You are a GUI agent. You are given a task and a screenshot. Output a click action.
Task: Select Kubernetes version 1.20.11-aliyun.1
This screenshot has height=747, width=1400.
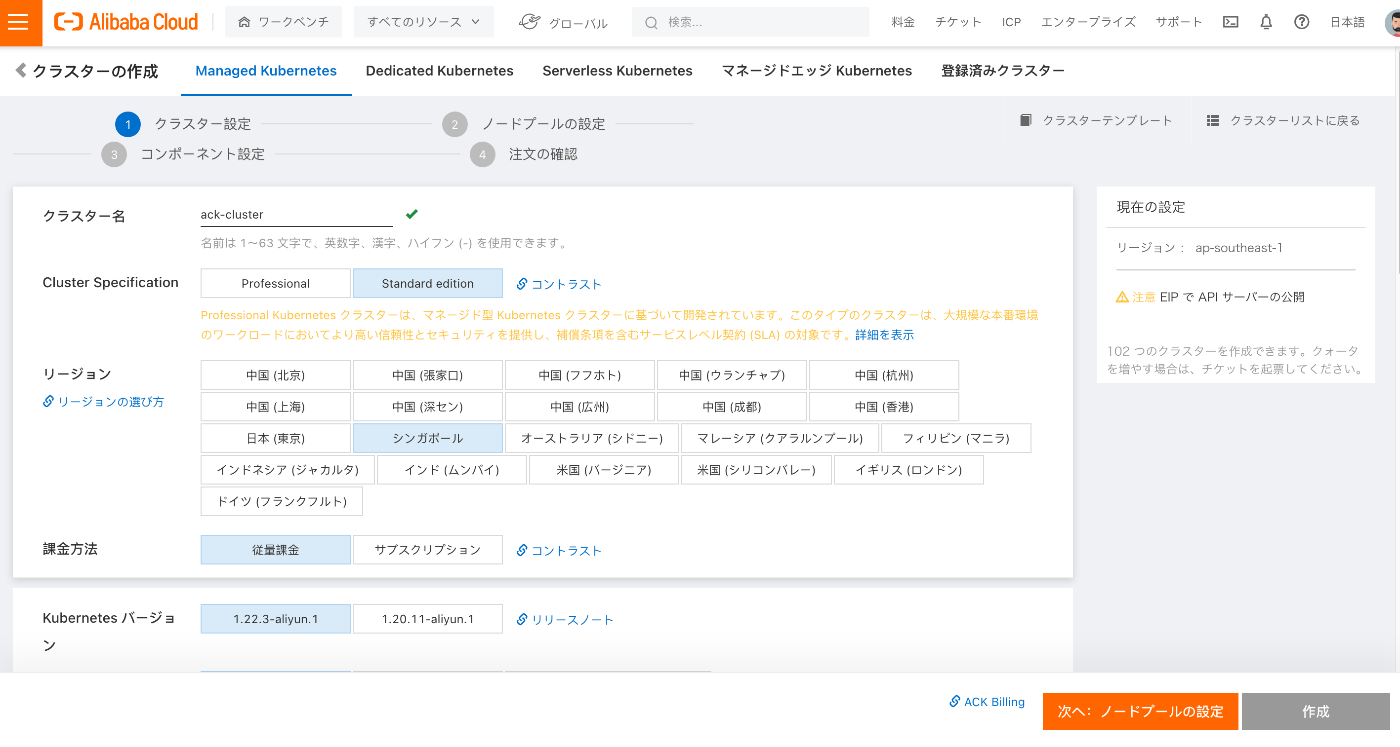tap(428, 619)
